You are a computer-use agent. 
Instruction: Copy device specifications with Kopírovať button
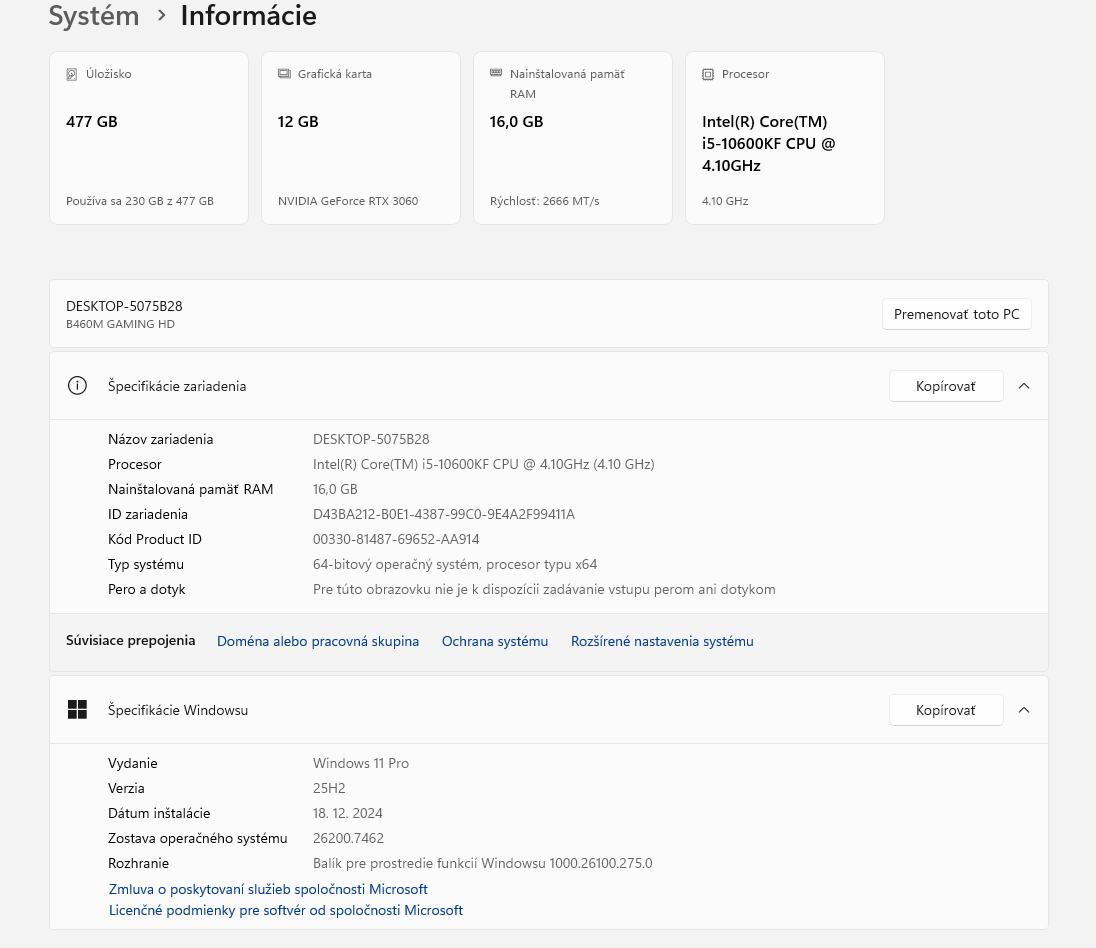point(945,386)
